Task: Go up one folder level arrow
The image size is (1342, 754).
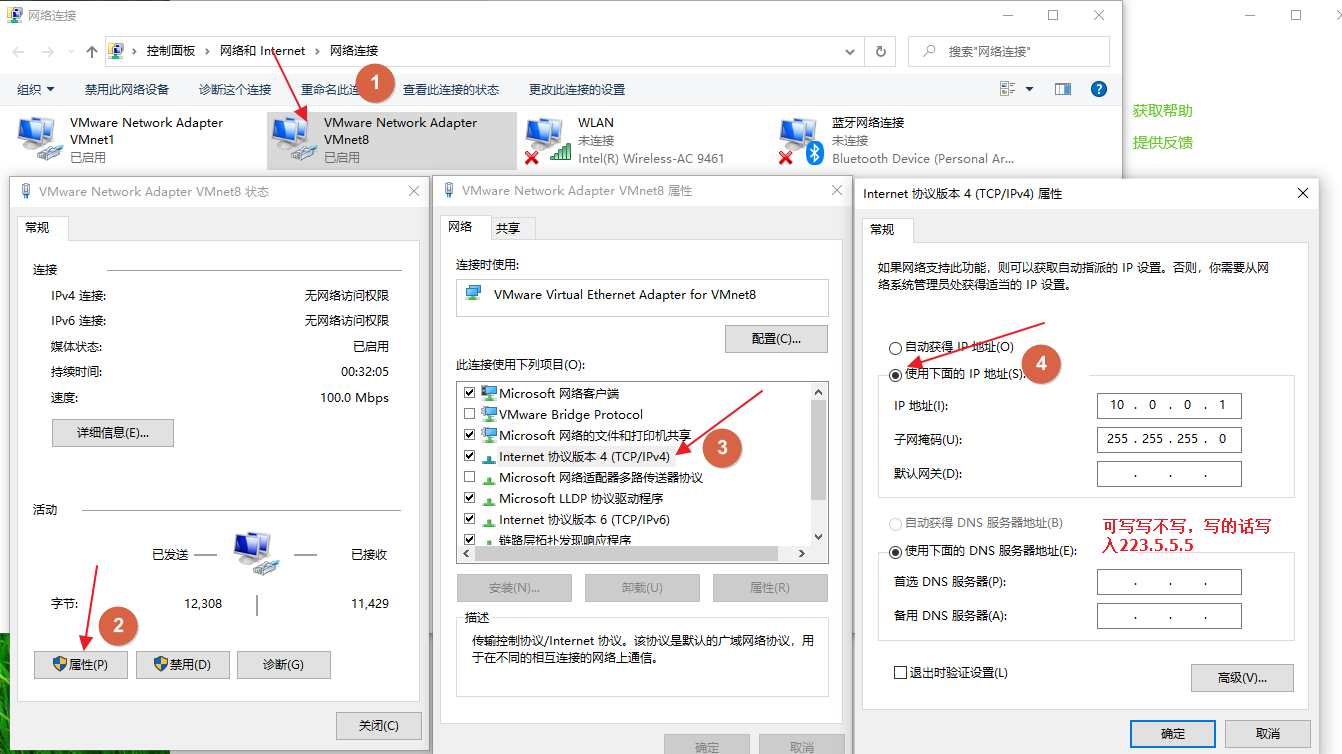Action: 92,51
